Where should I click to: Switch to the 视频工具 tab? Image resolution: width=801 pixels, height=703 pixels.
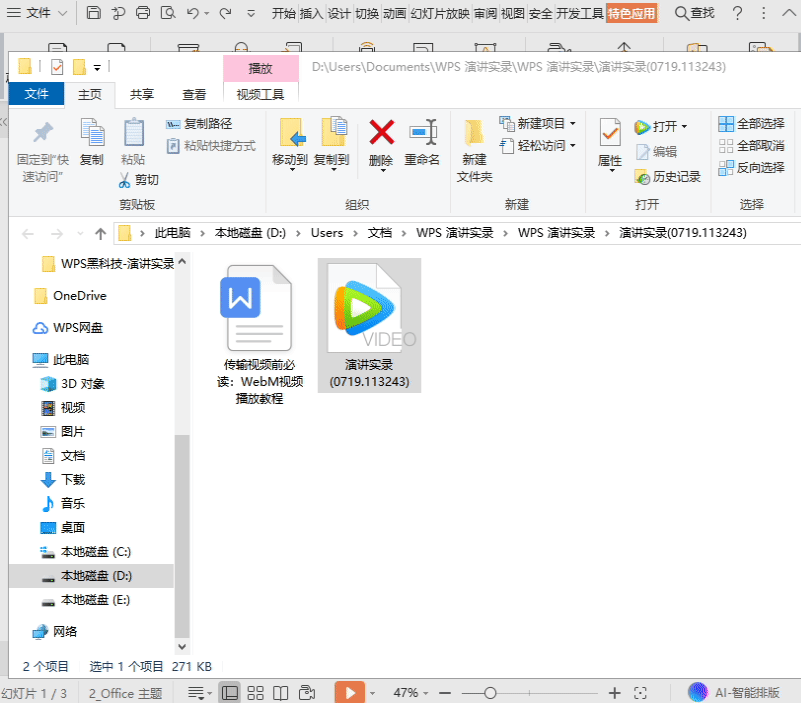(x=261, y=95)
